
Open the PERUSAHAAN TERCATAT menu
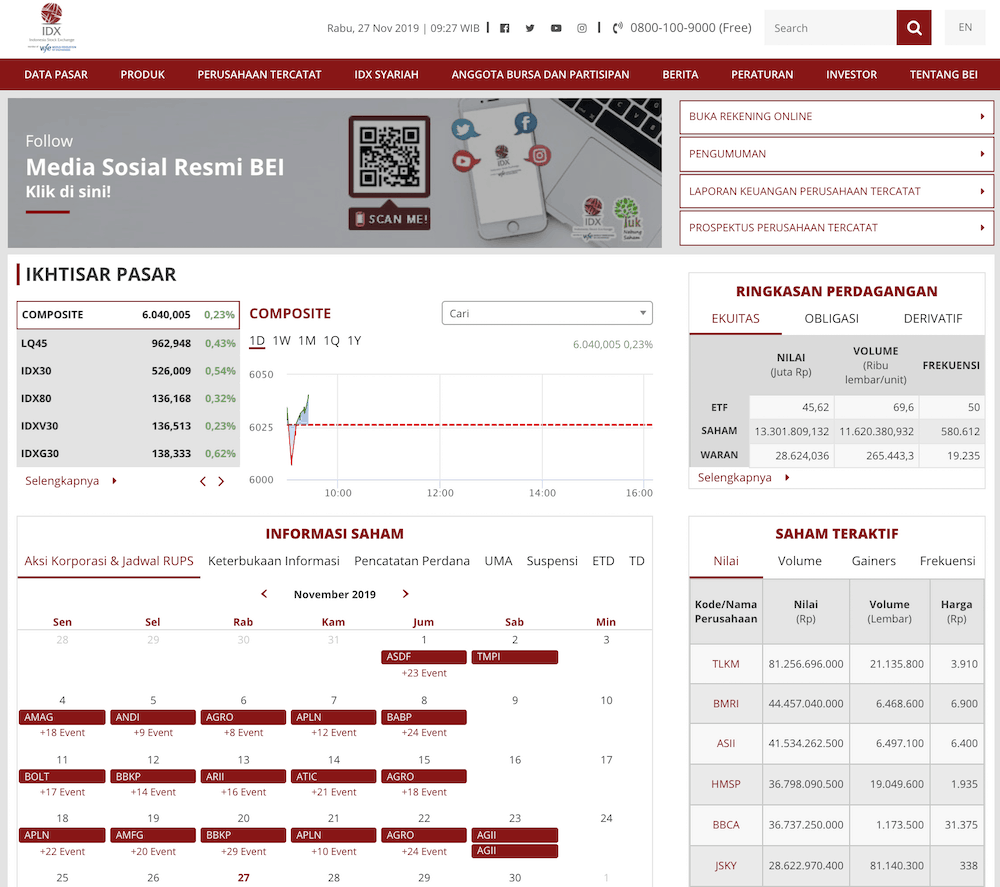coord(259,74)
